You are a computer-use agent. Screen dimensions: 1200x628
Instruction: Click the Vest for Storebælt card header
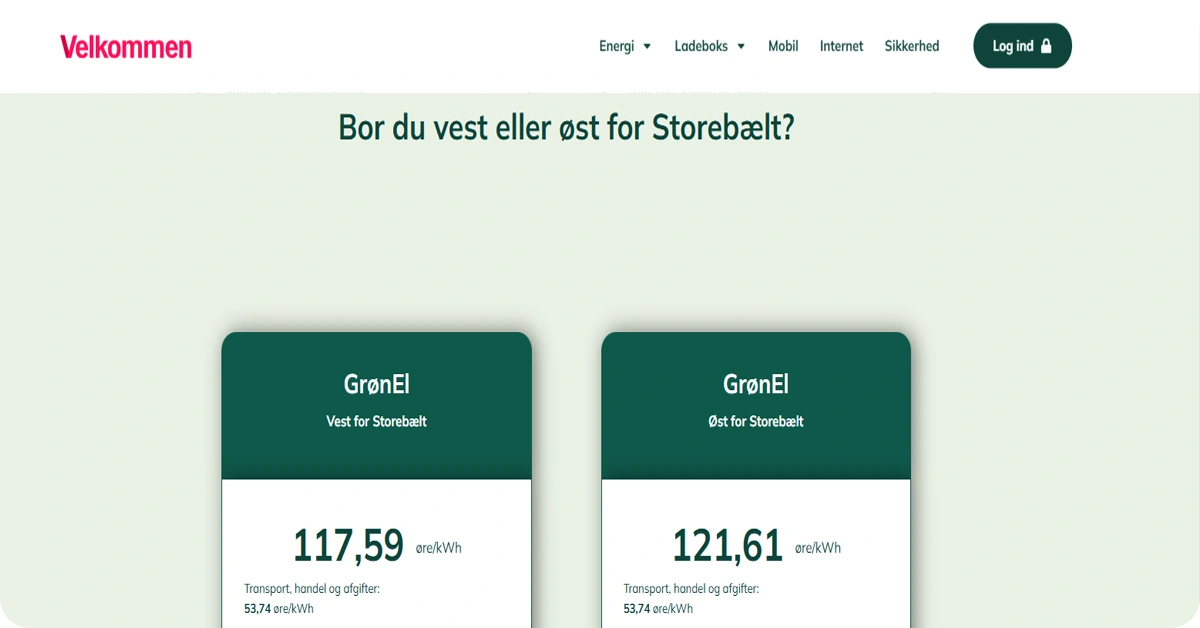376,421
